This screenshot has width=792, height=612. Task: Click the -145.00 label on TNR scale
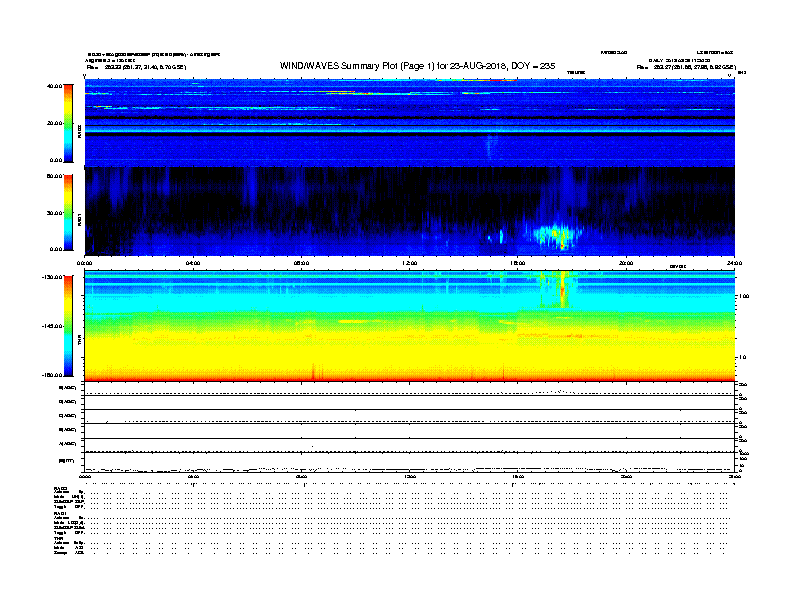pyautogui.click(x=53, y=326)
